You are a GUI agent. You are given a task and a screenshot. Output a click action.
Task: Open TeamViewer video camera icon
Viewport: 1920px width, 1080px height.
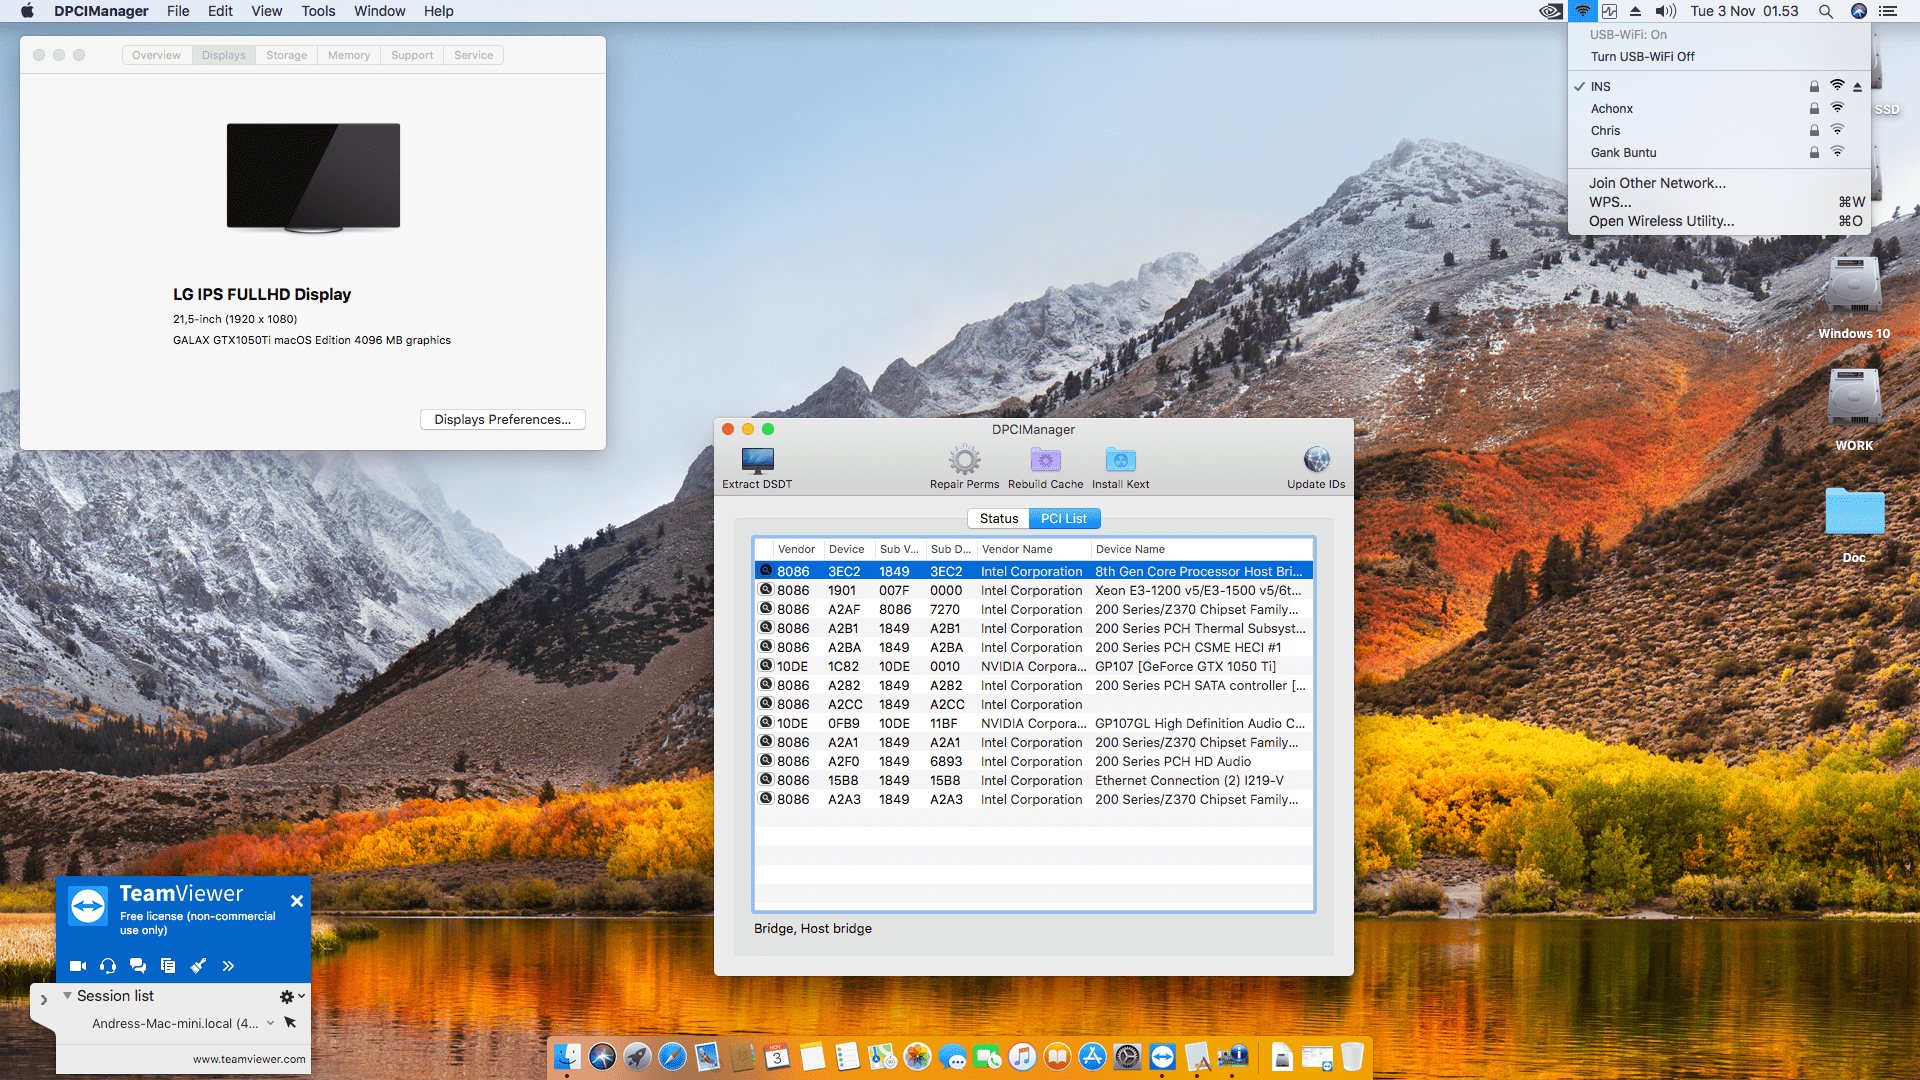click(77, 966)
